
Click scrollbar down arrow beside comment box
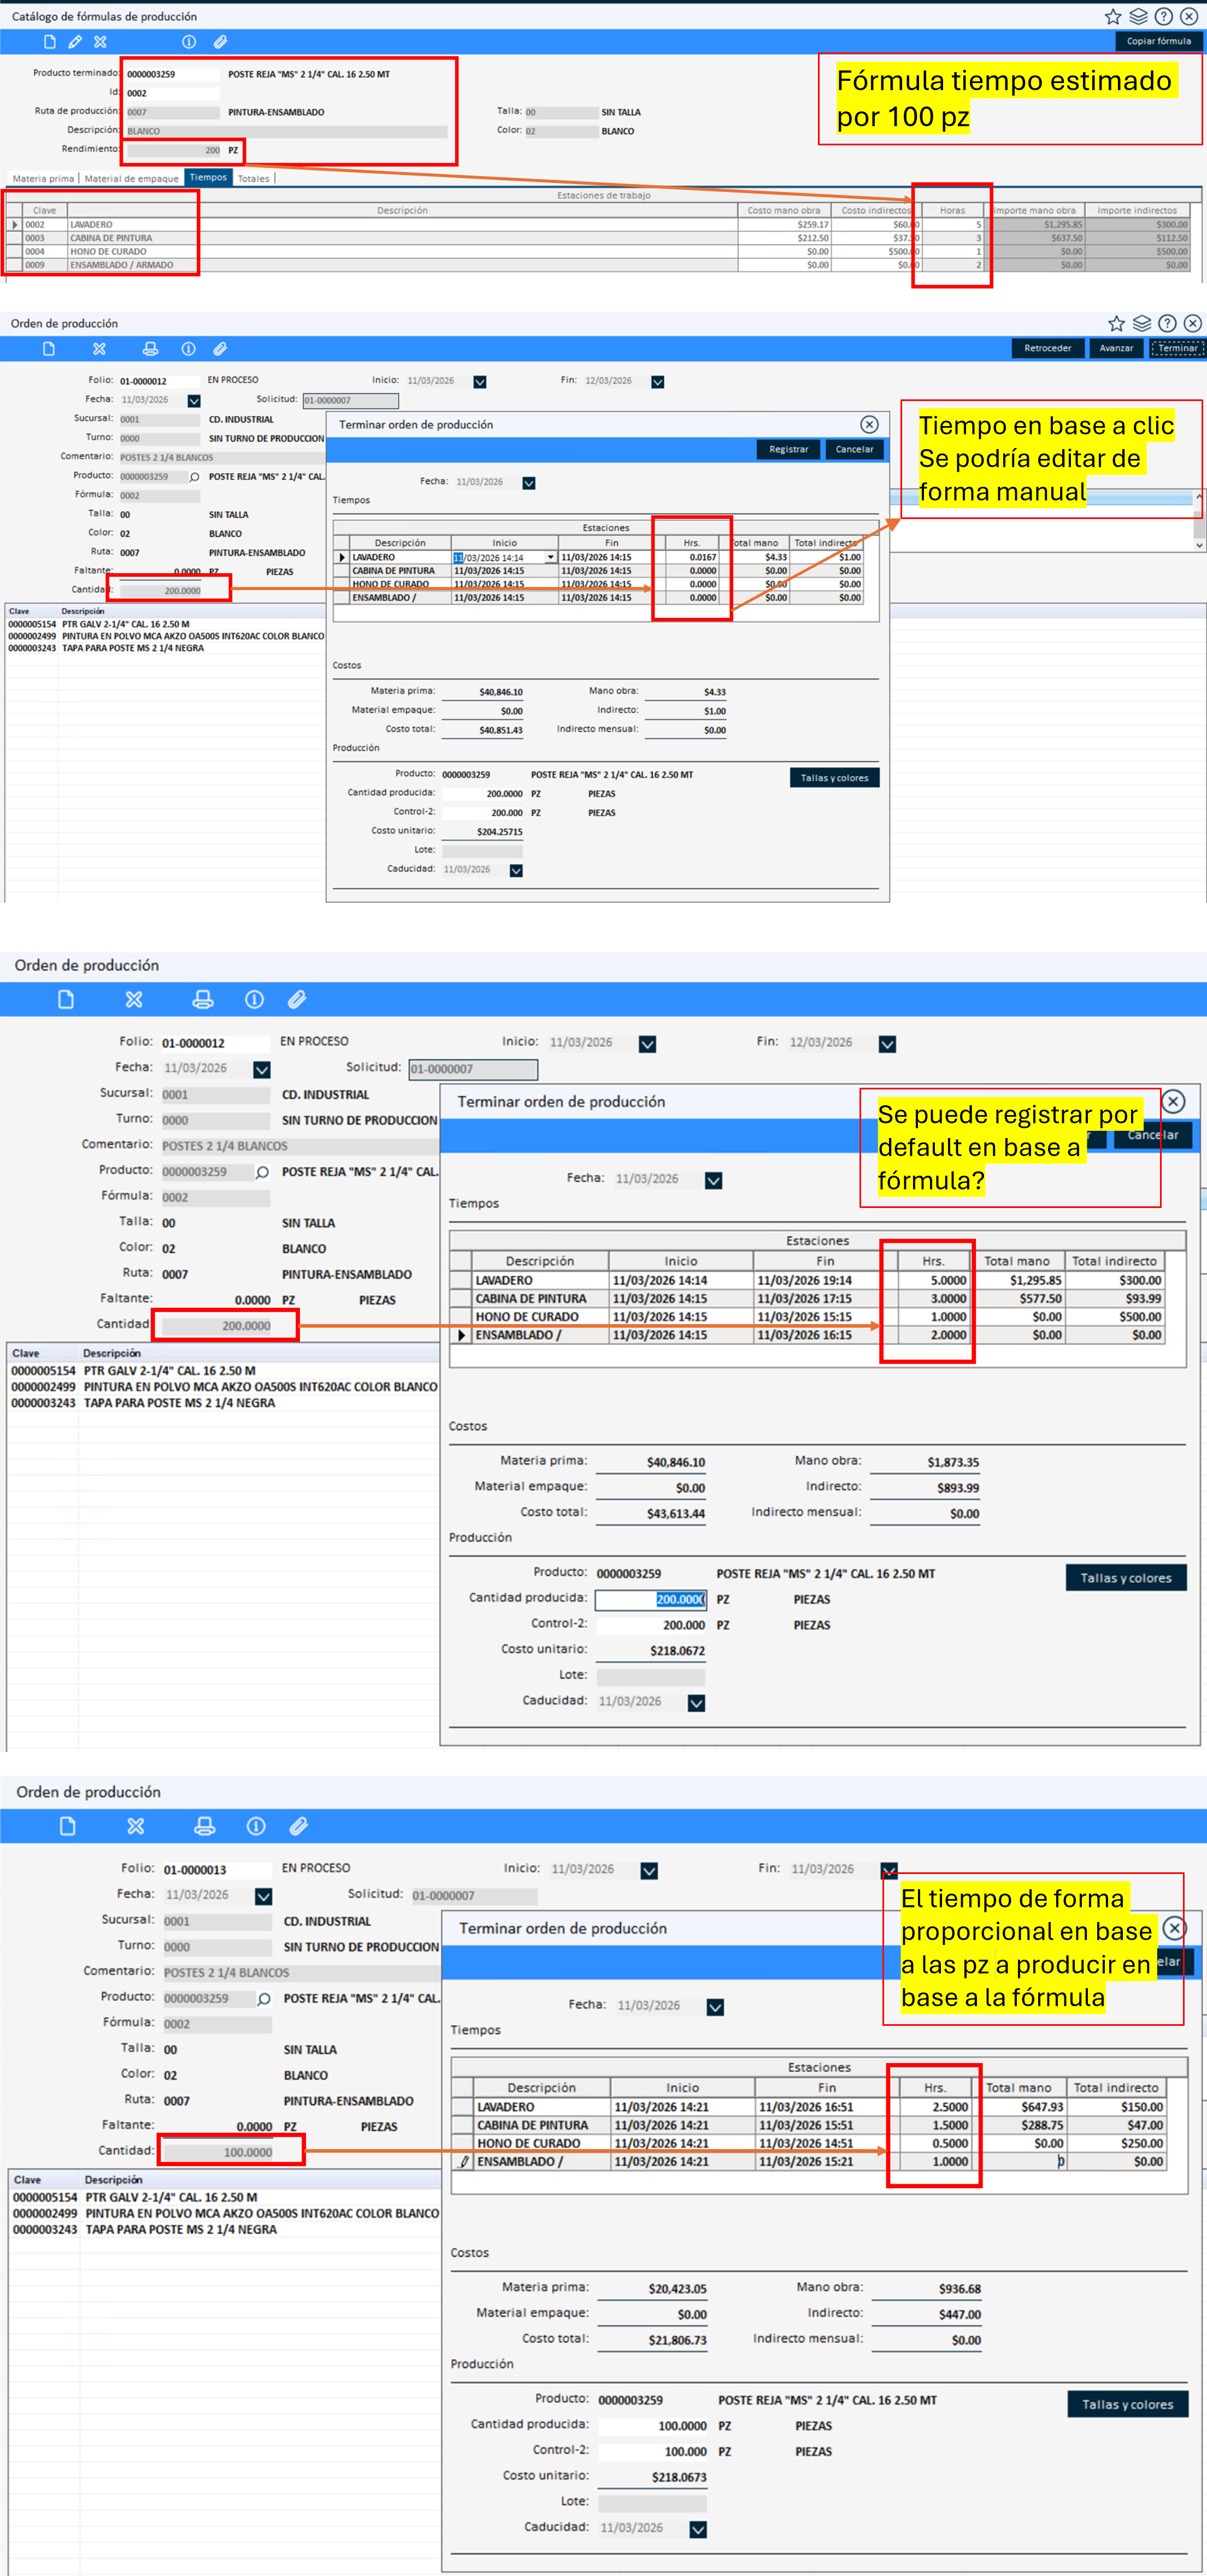(1198, 546)
